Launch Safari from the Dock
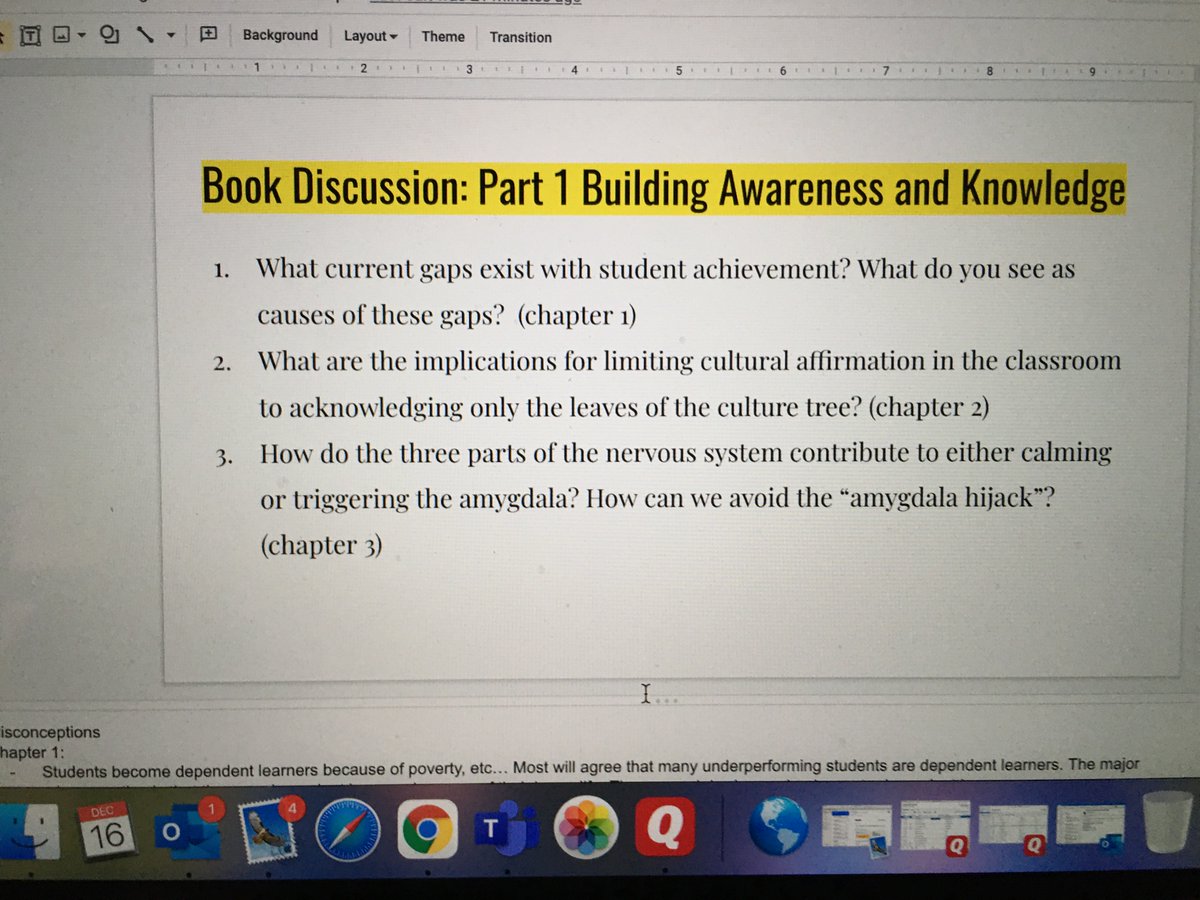The height and width of the screenshot is (900, 1200). [349, 829]
